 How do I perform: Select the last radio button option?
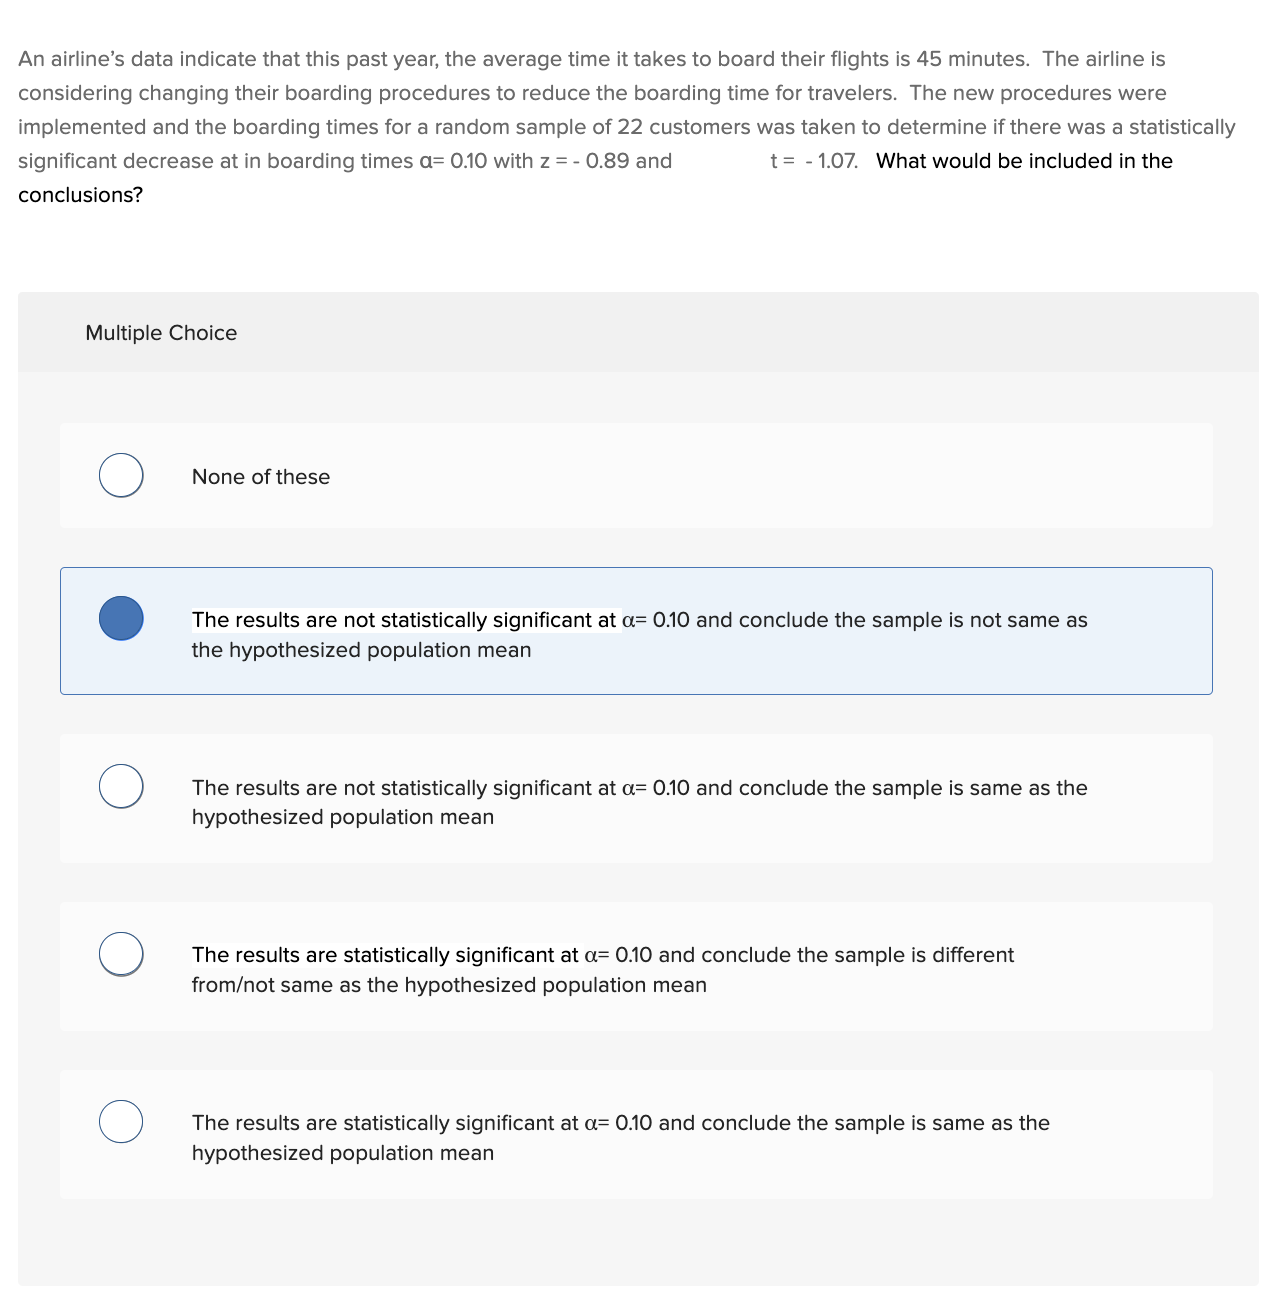pos(120,1121)
